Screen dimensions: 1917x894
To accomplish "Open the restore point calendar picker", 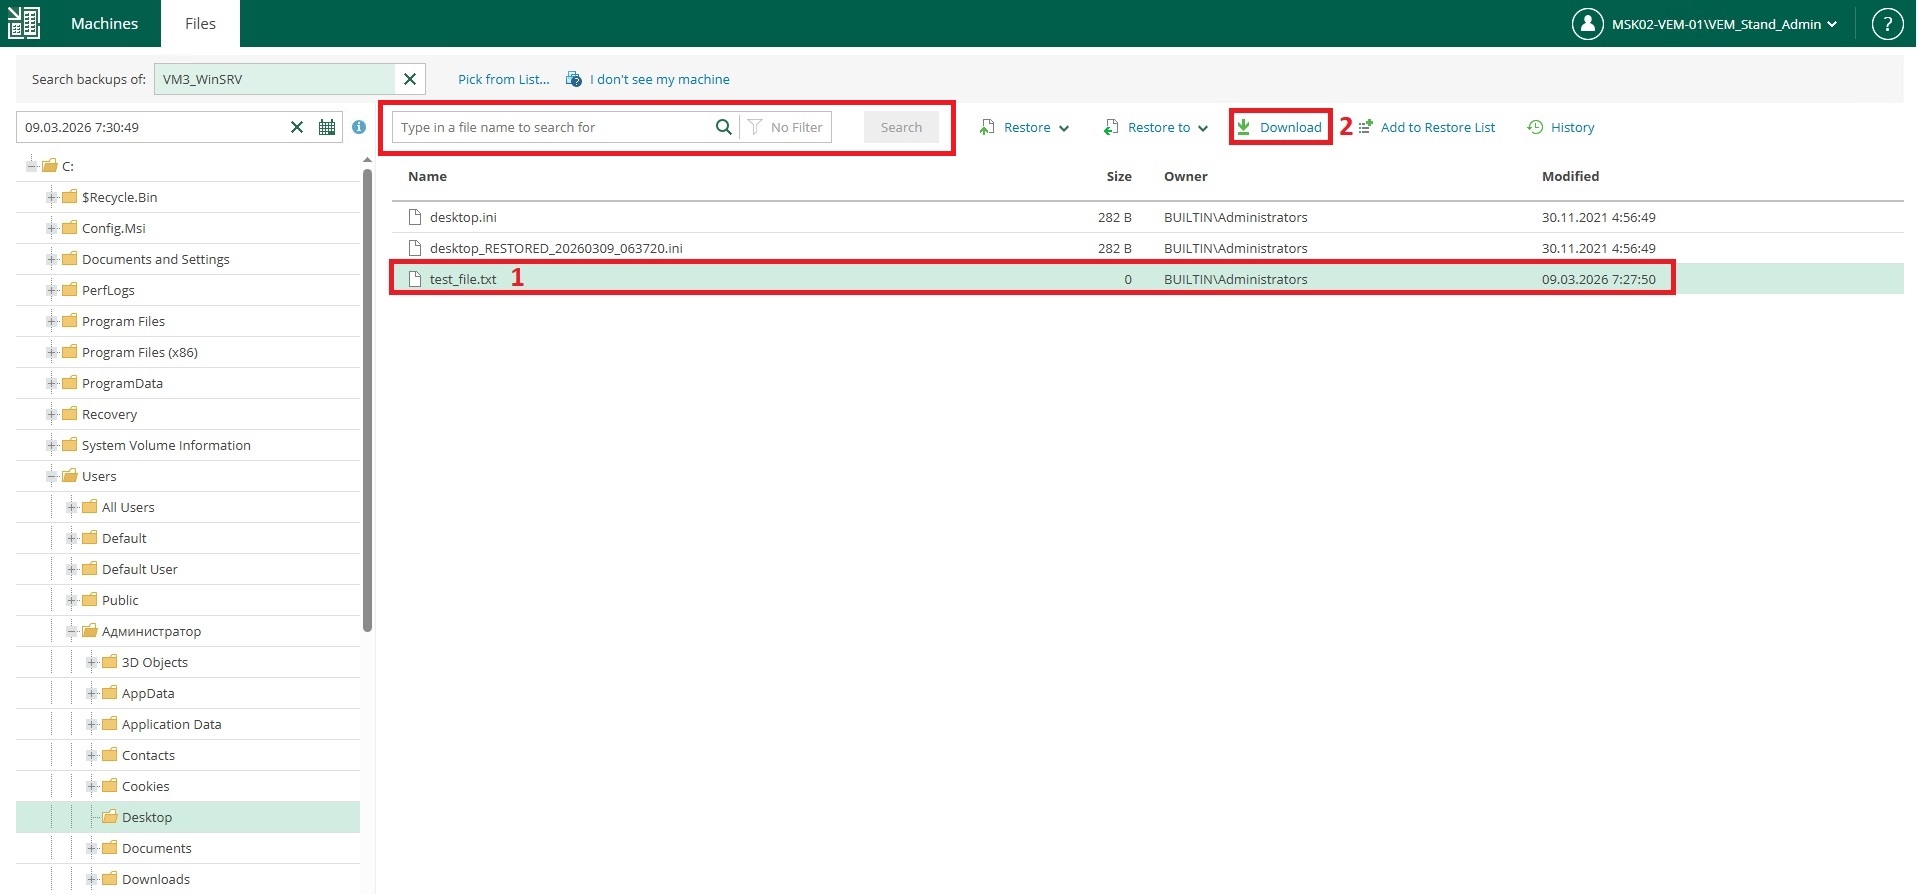I will [327, 127].
